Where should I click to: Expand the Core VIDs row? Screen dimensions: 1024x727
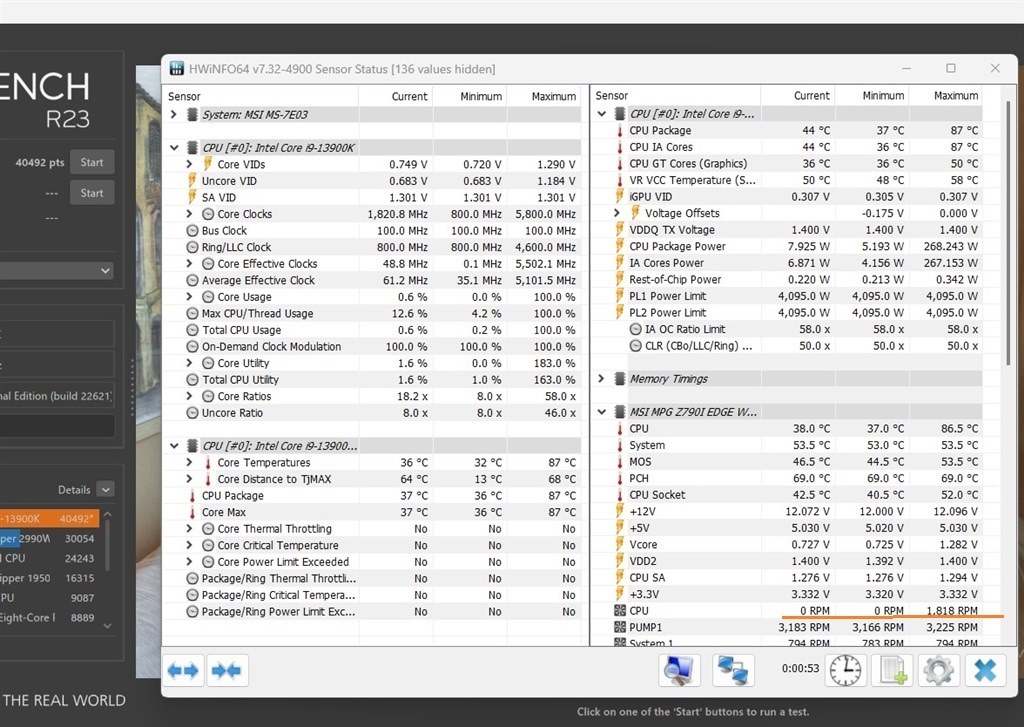coord(189,164)
